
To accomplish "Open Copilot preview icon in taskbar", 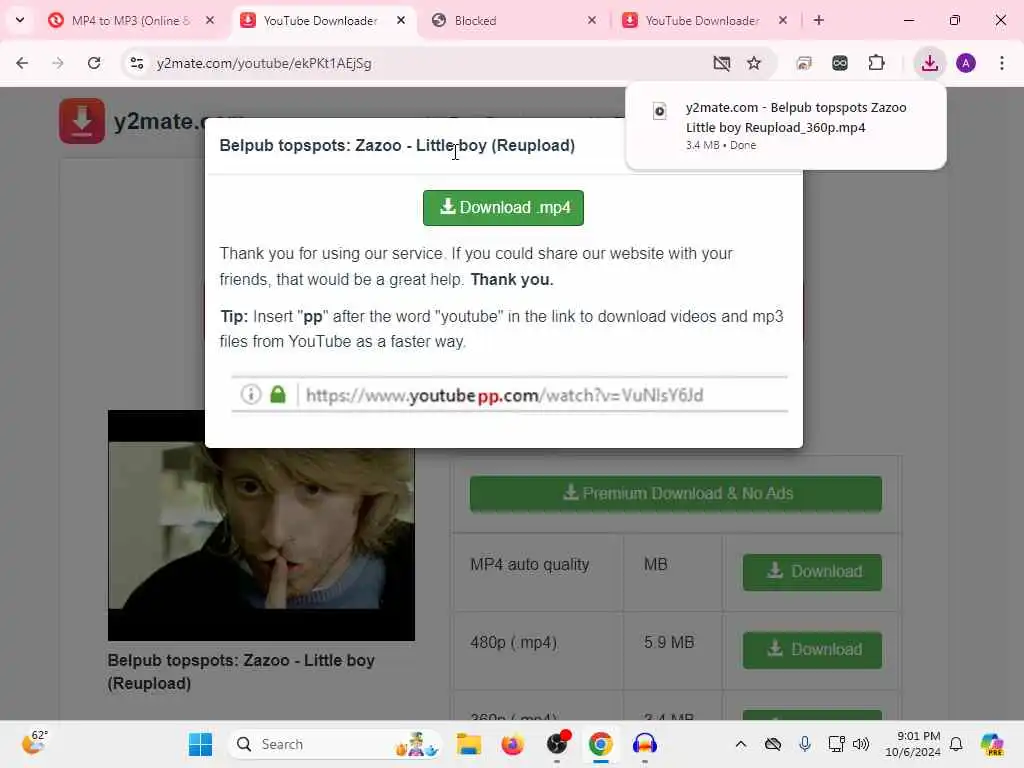I will pos(992,744).
